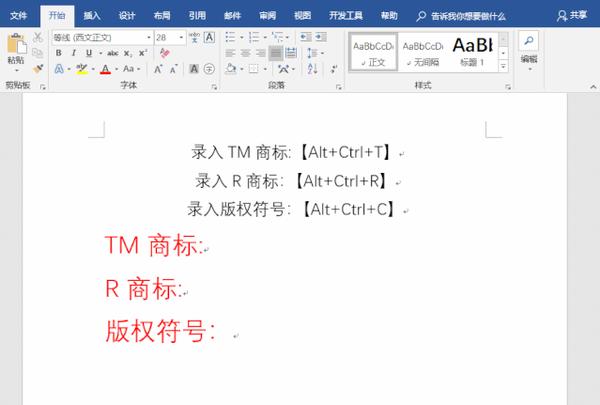
Task: Open the Font dialog launcher
Action: coord(214,87)
